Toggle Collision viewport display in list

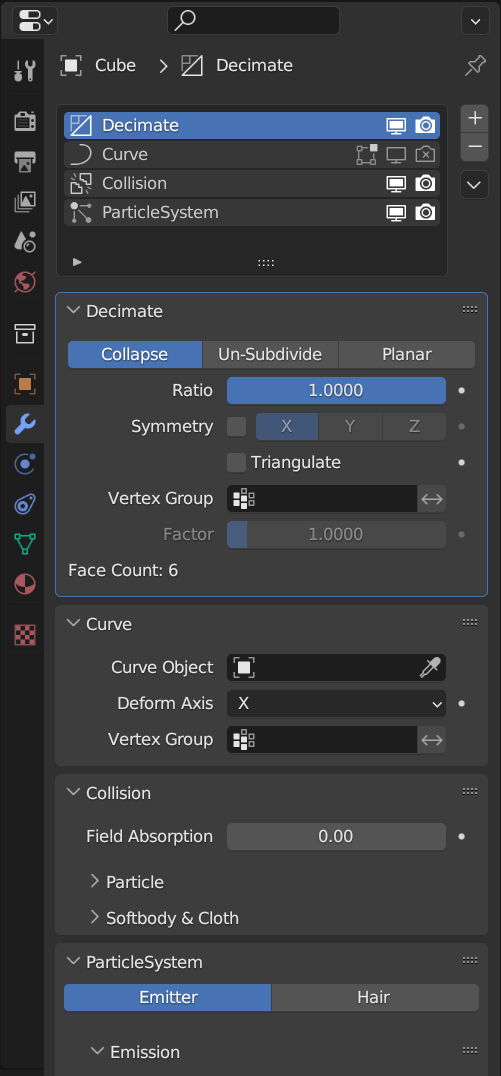(x=396, y=183)
